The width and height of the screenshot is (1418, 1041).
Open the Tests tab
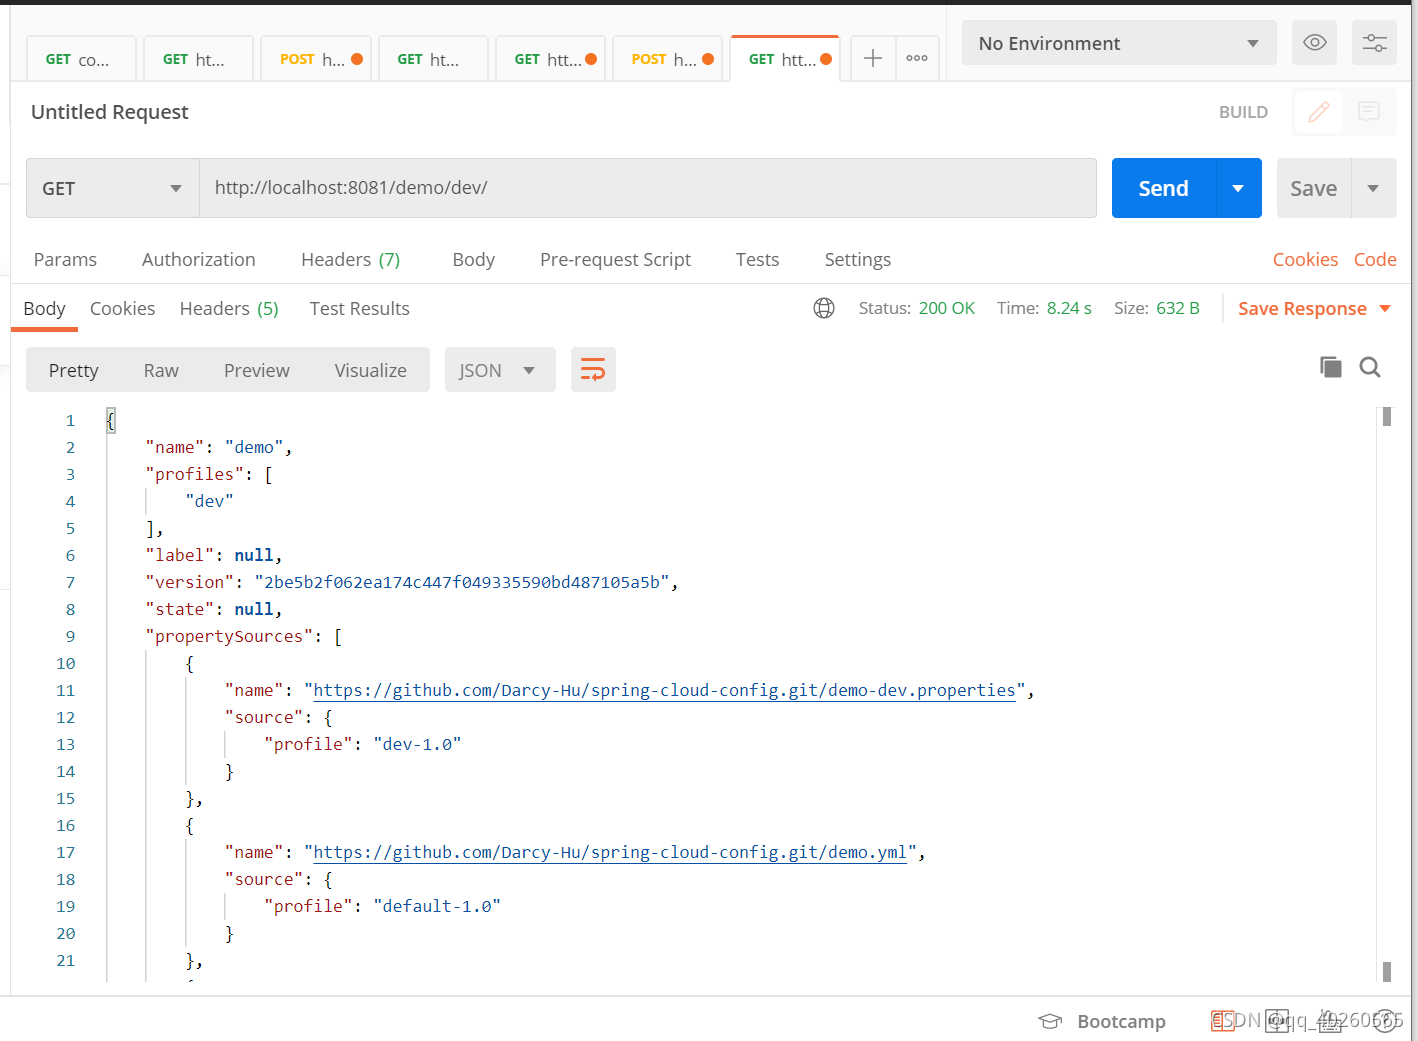[757, 259]
